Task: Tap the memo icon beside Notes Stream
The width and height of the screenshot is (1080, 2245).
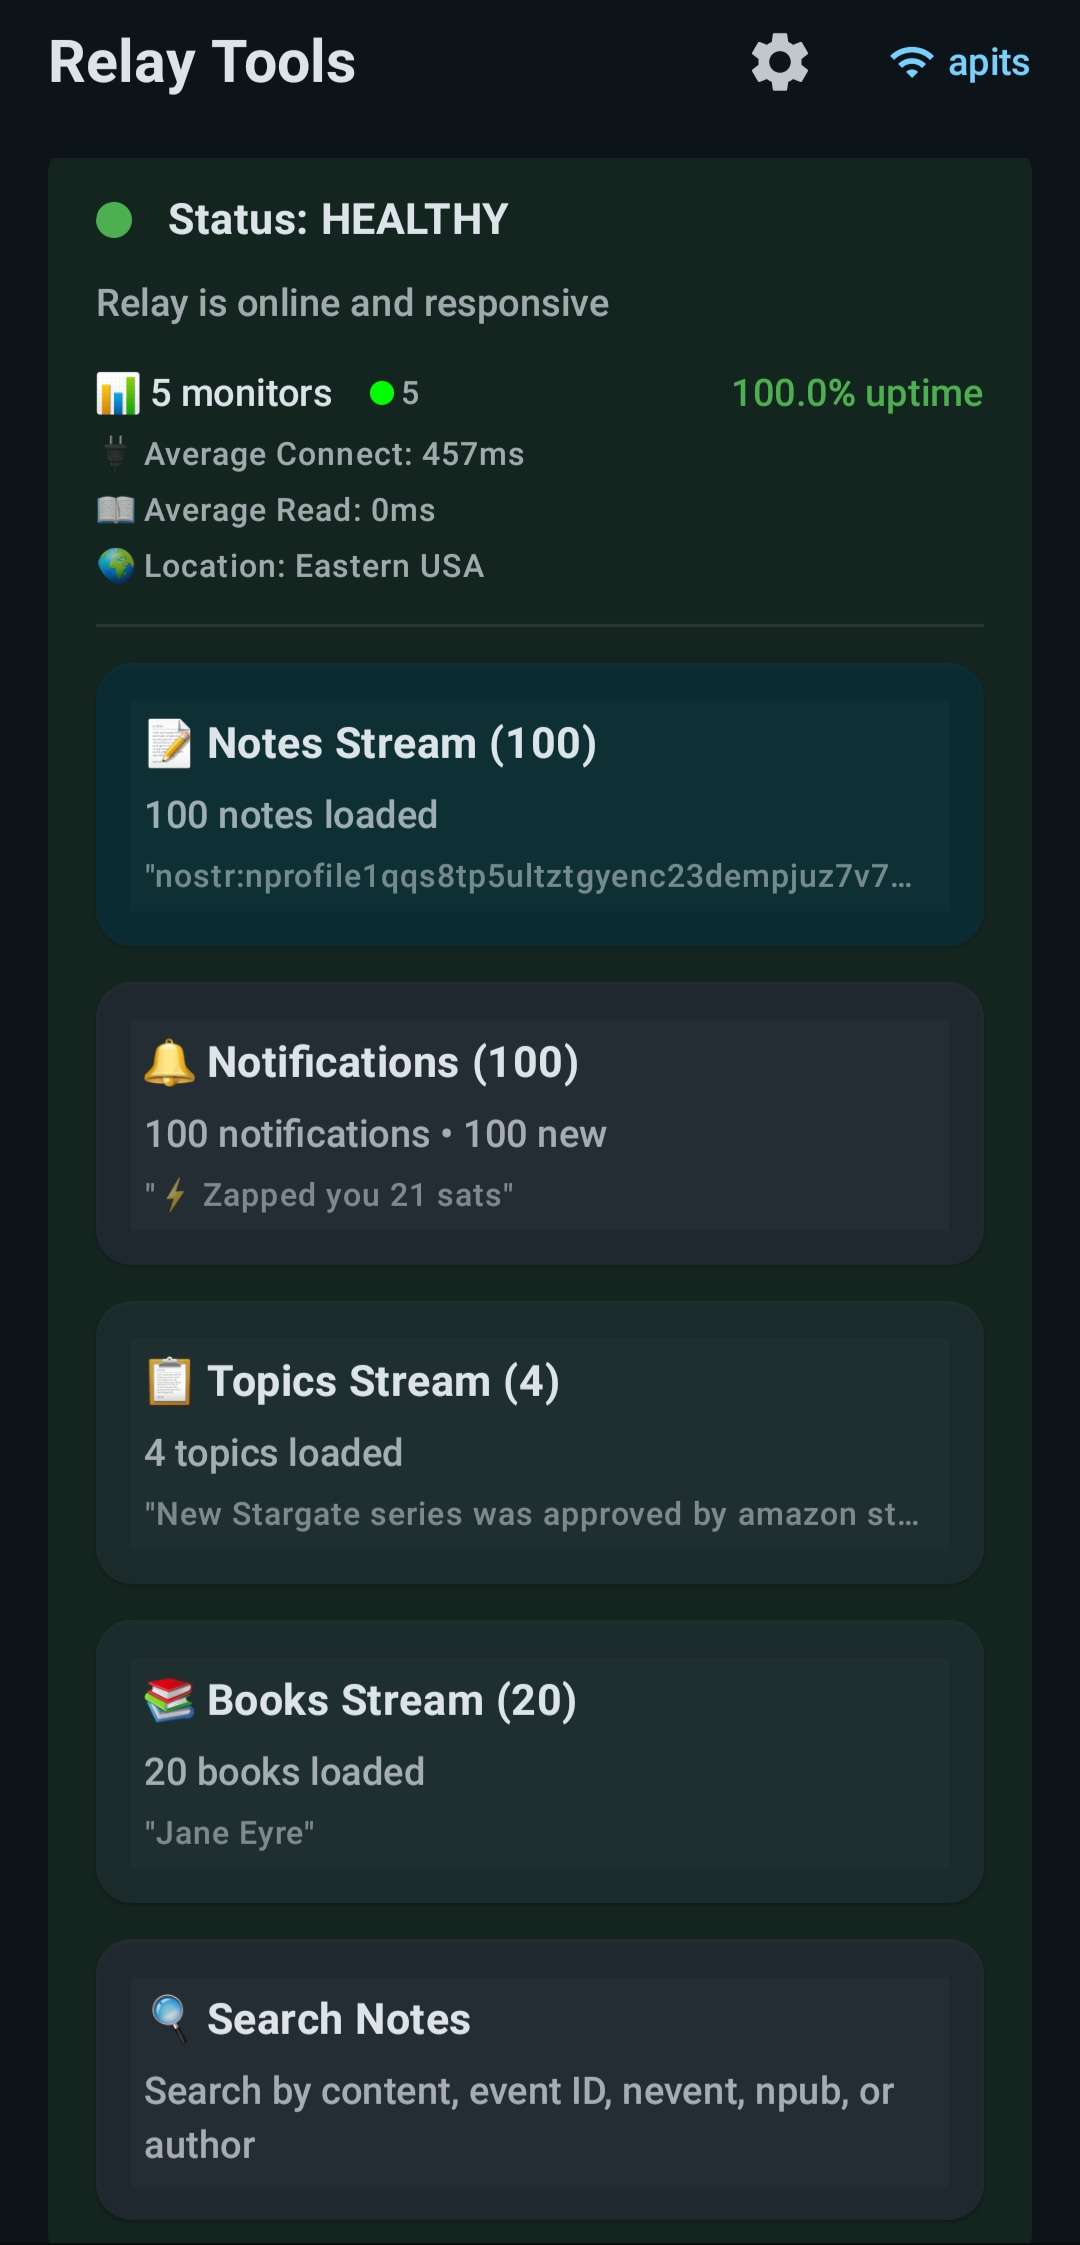Action: 169,743
